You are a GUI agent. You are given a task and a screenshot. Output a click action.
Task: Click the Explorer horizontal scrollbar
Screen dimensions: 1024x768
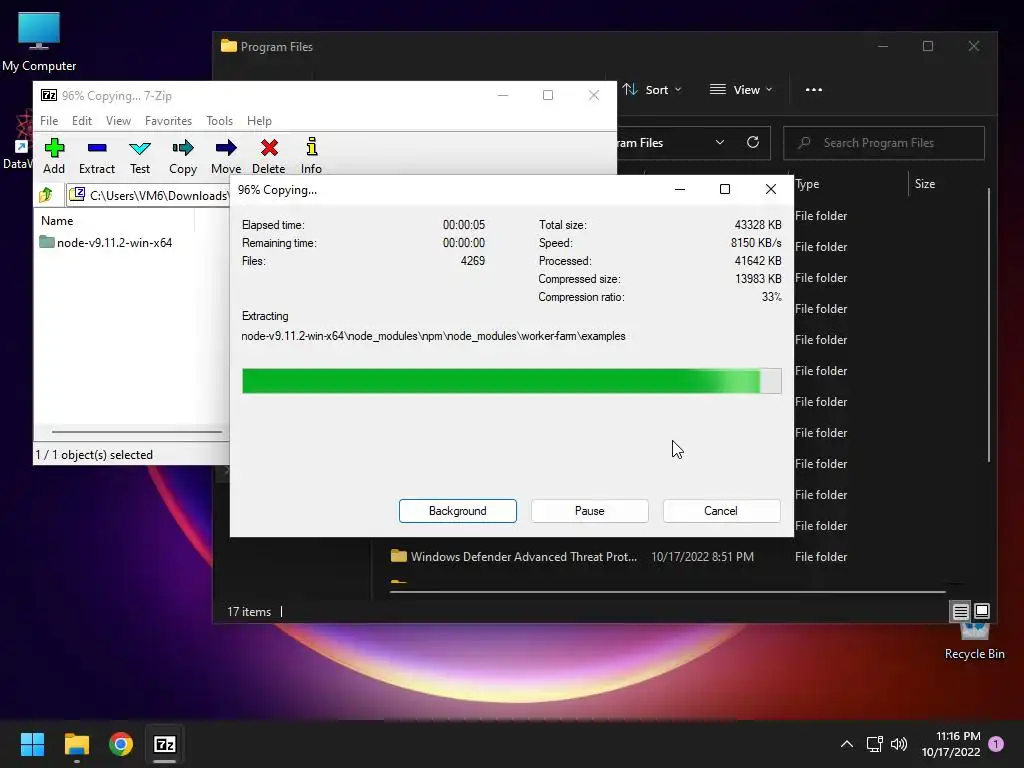click(667, 592)
